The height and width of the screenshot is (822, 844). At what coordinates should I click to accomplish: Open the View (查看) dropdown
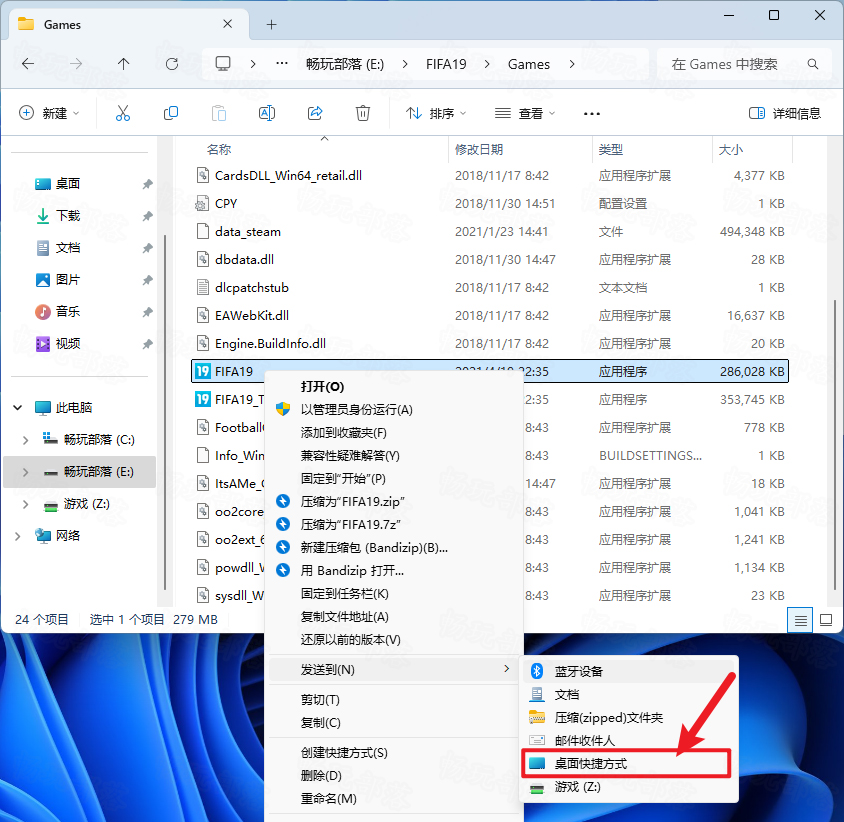click(x=525, y=114)
